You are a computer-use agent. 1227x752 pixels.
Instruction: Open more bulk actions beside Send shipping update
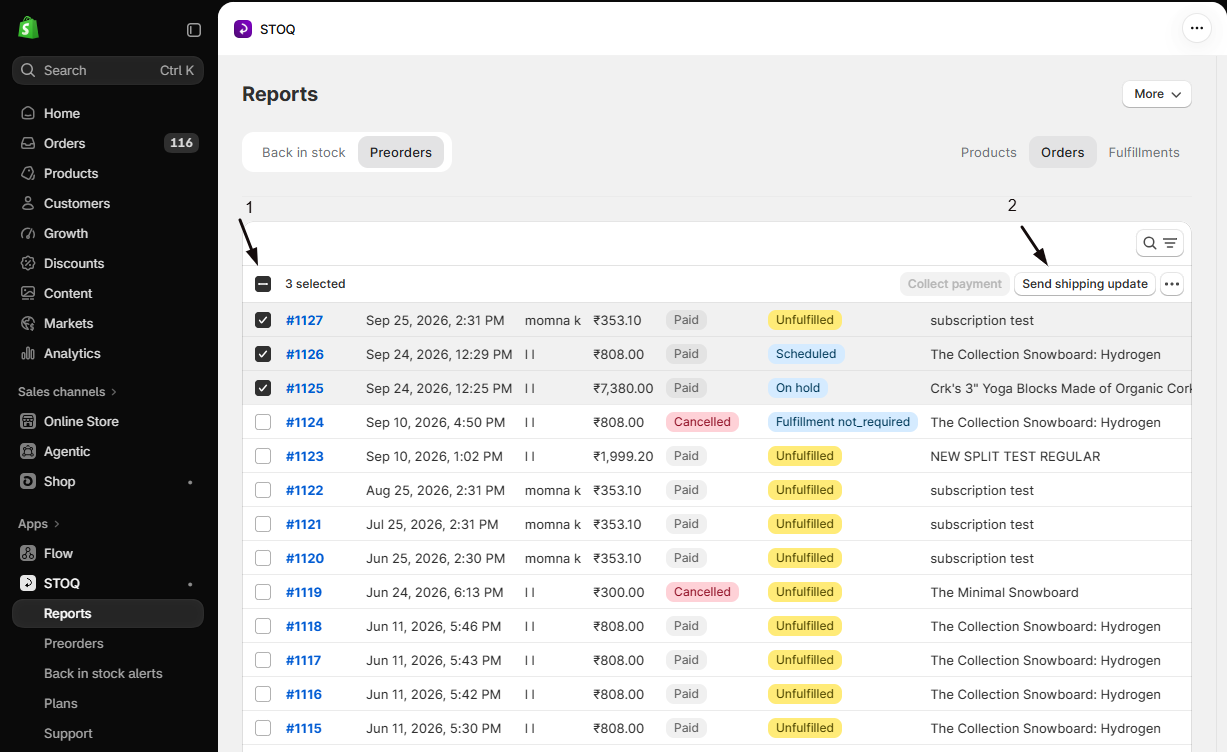1172,284
